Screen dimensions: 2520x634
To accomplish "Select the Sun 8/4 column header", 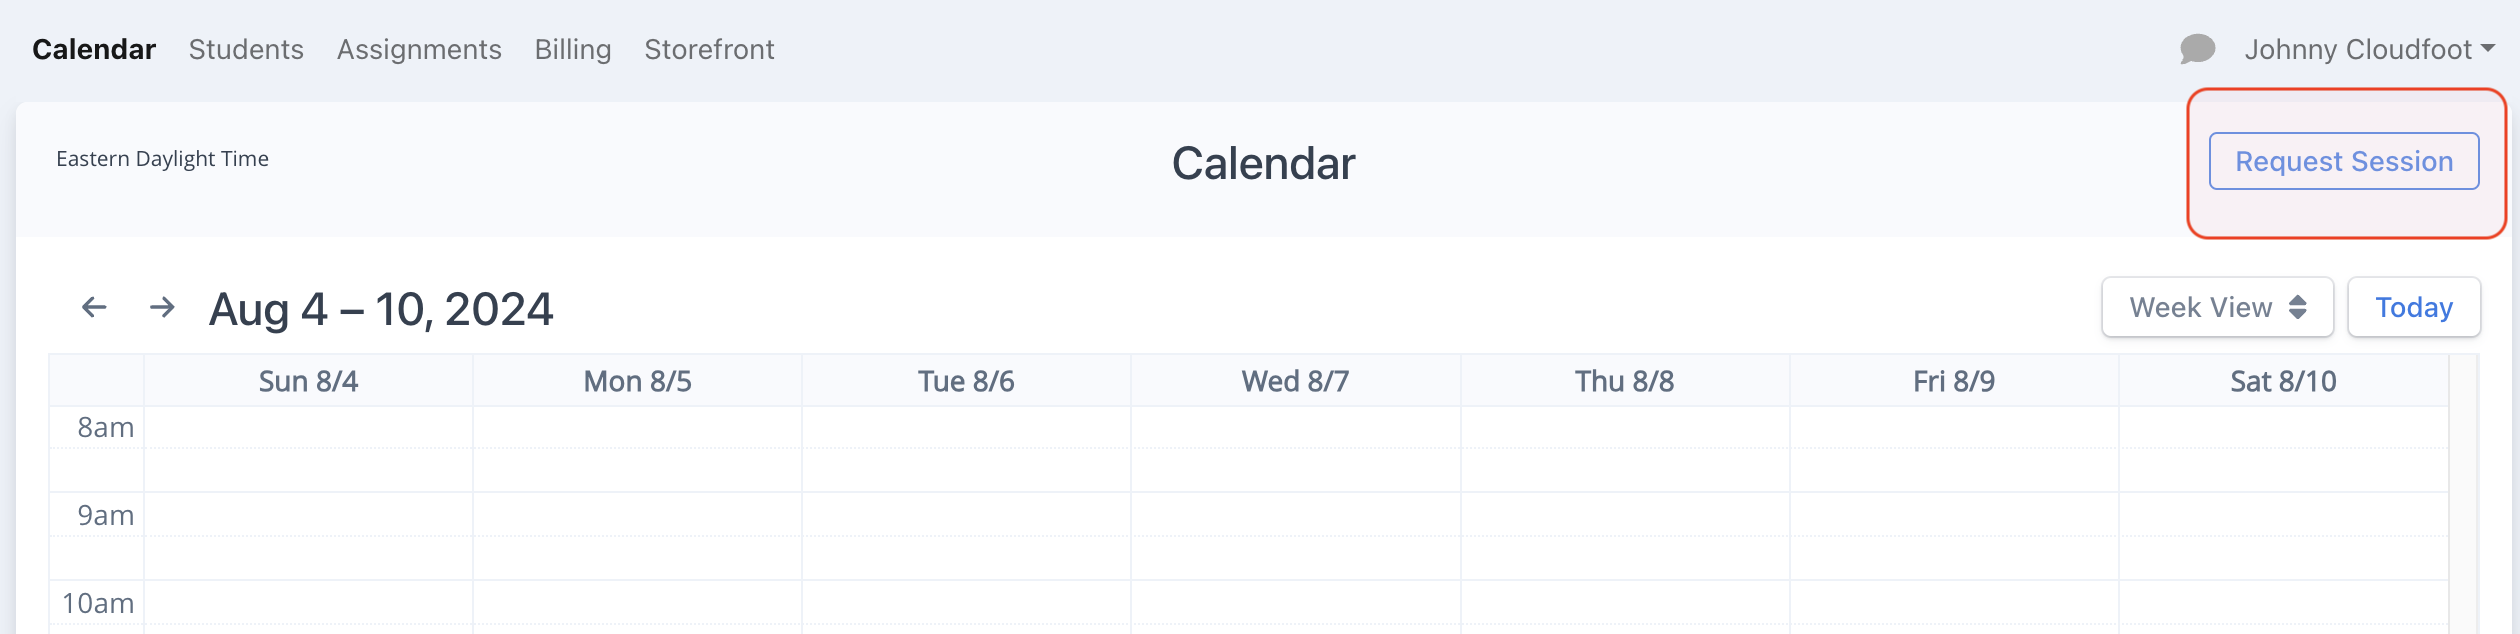I will pyautogui.click(x=308, y=381).
